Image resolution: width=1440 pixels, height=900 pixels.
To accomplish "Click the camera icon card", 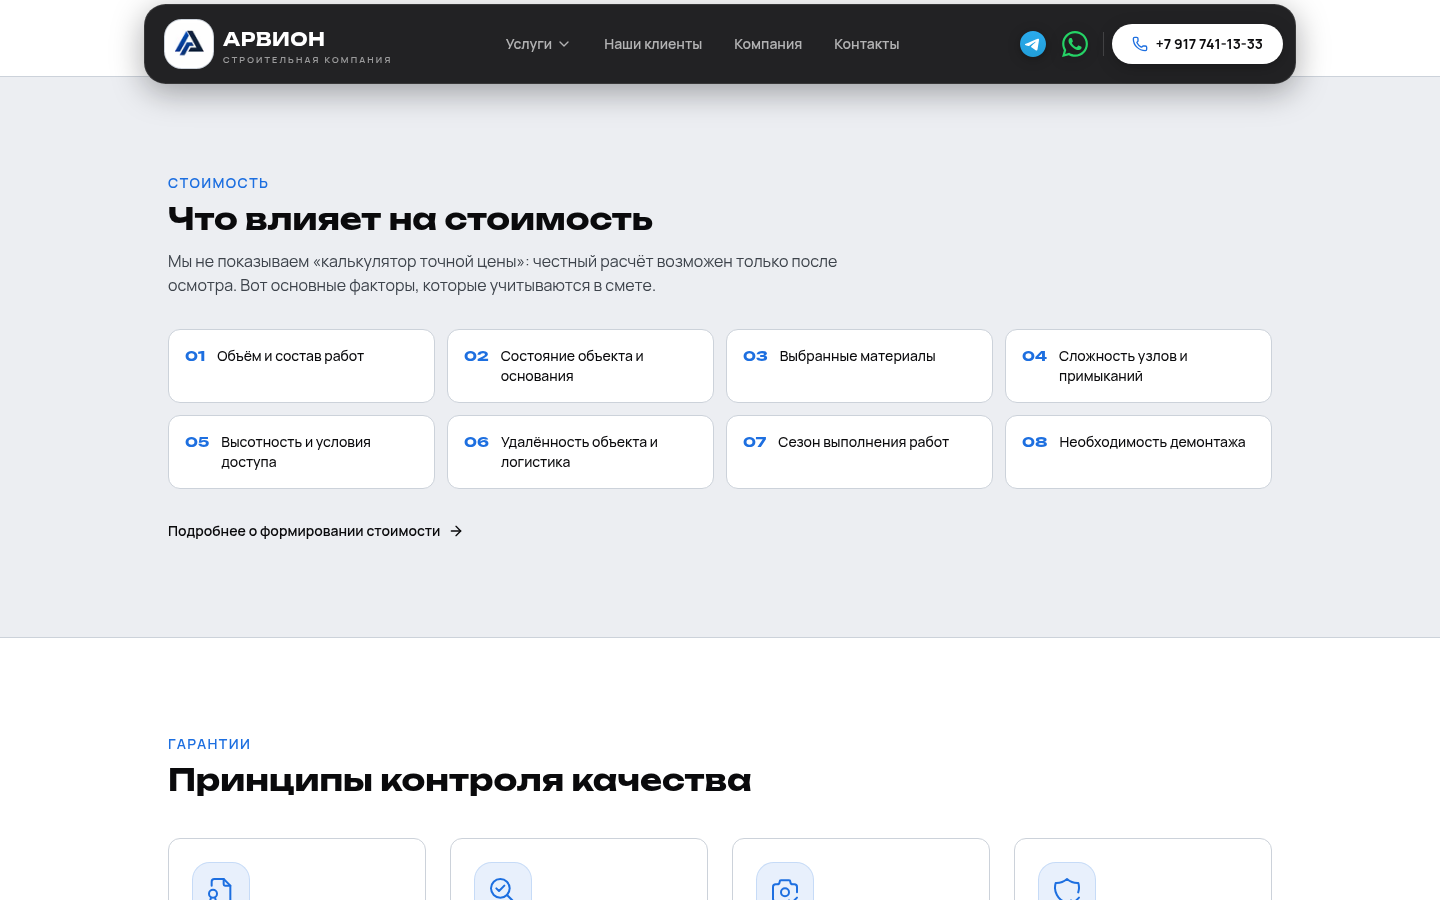I will point(861,869).
